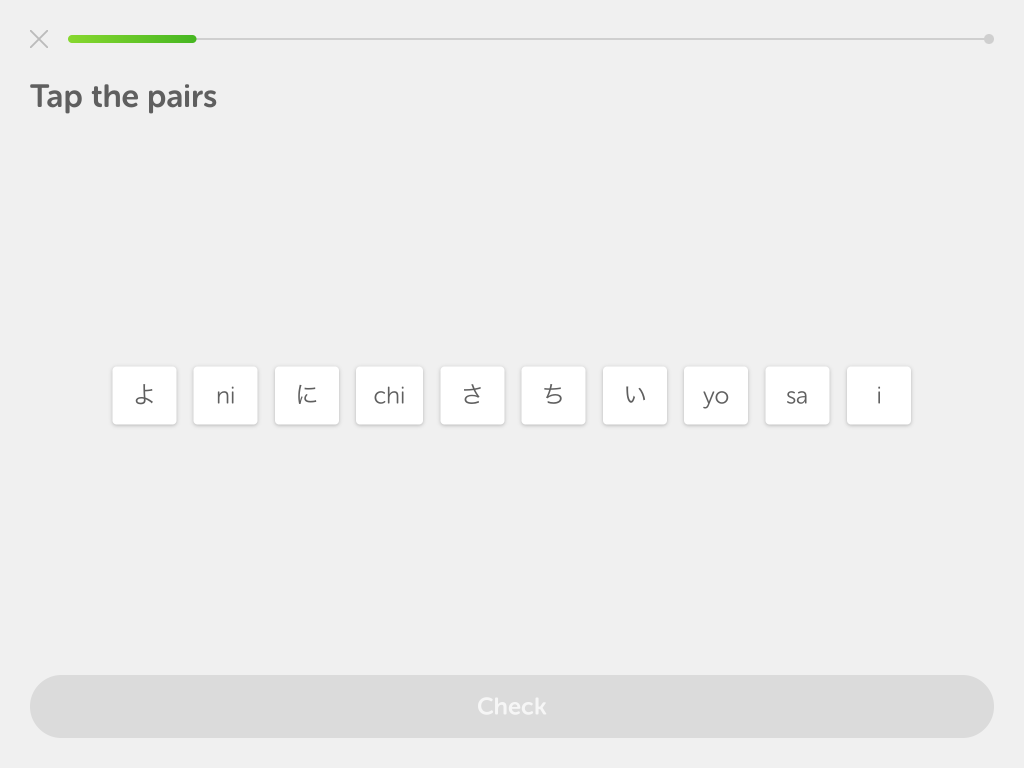Tap the よ hiragana tile
The width and height of the screenshot is (1024, 768).
click(144, 395)
